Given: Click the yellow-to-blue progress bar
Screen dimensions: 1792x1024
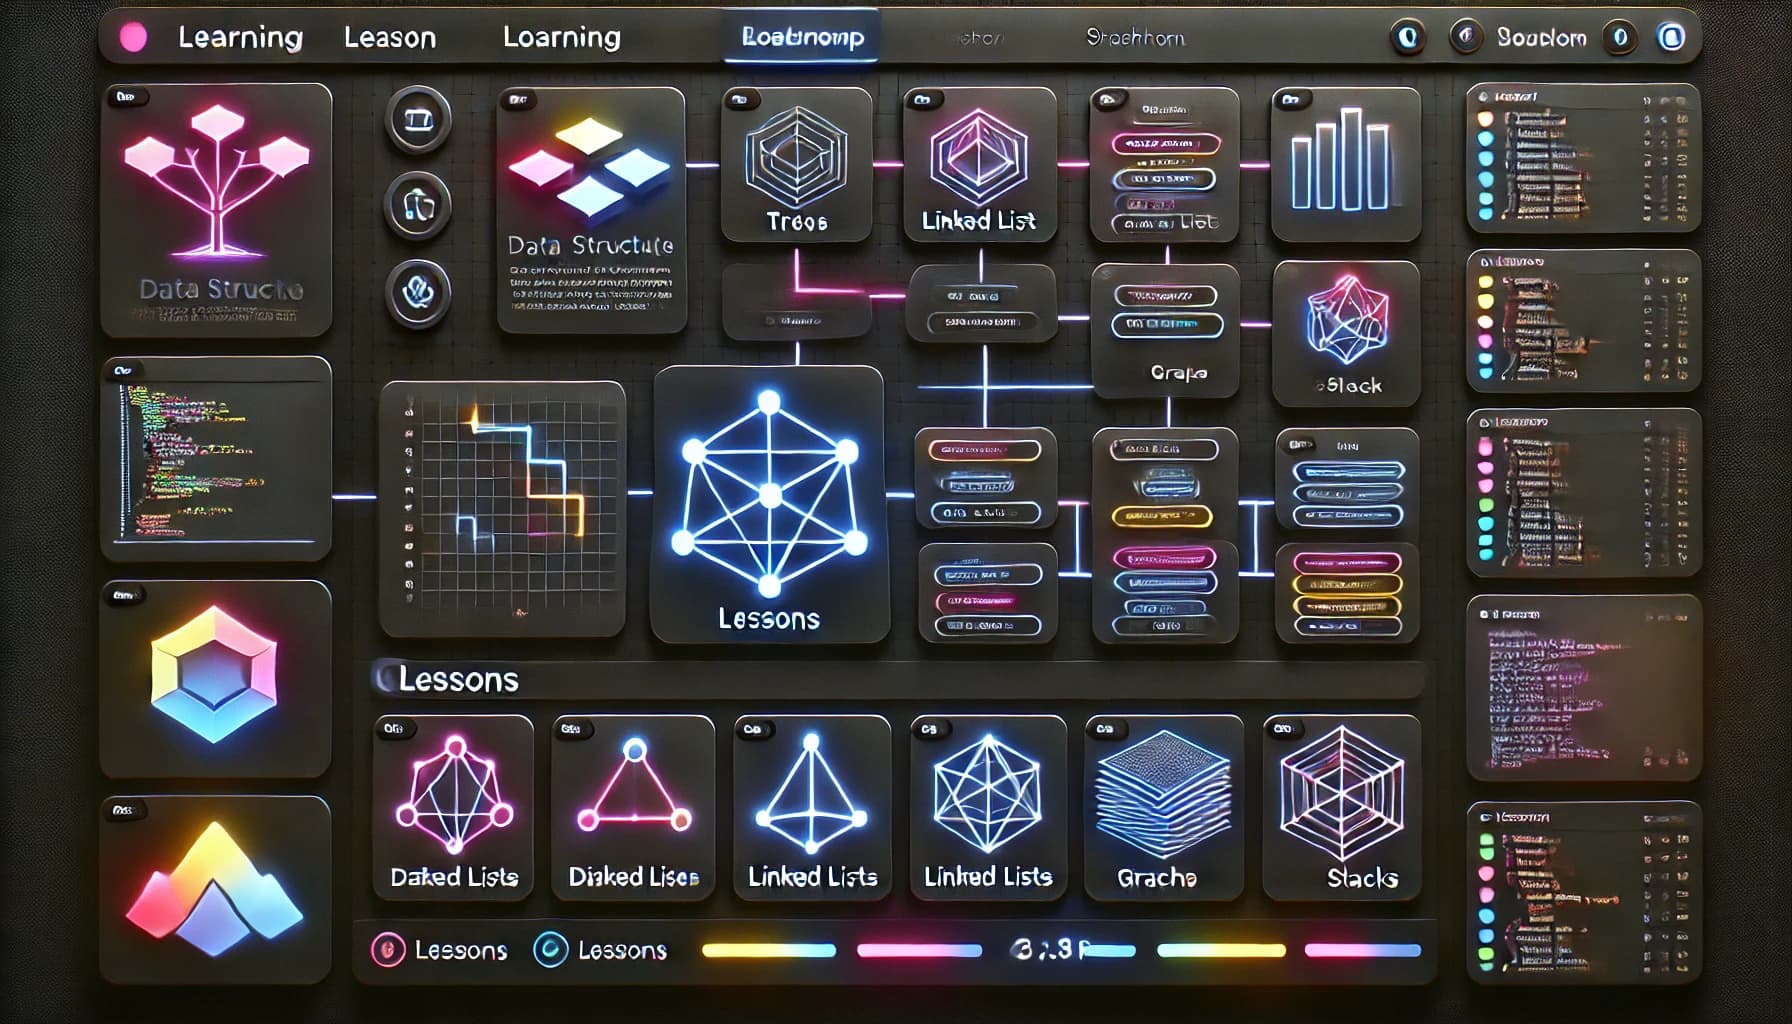Looking at the screenshot, I should click(x=769, y=950).
